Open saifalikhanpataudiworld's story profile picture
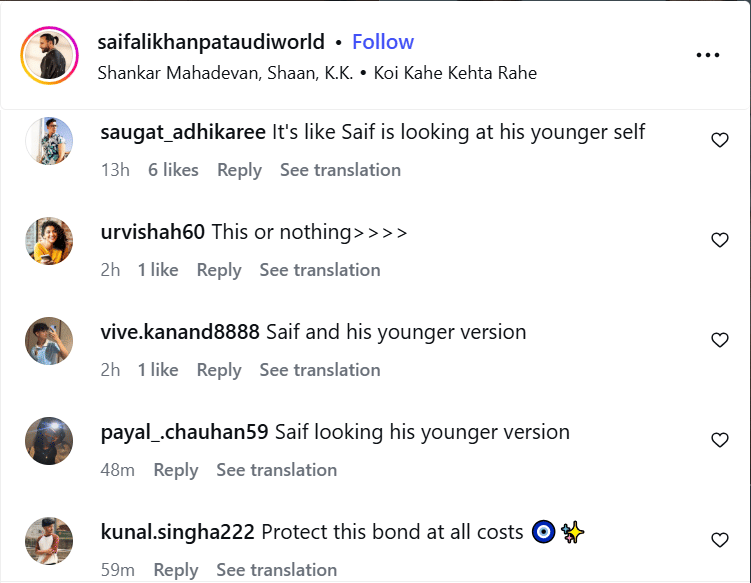 click(49, 56)
